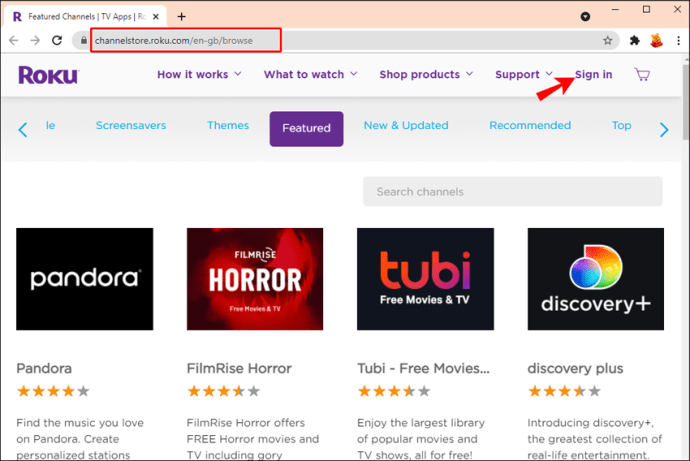Open the discovery+ channel thumbnail

point(595,279)
